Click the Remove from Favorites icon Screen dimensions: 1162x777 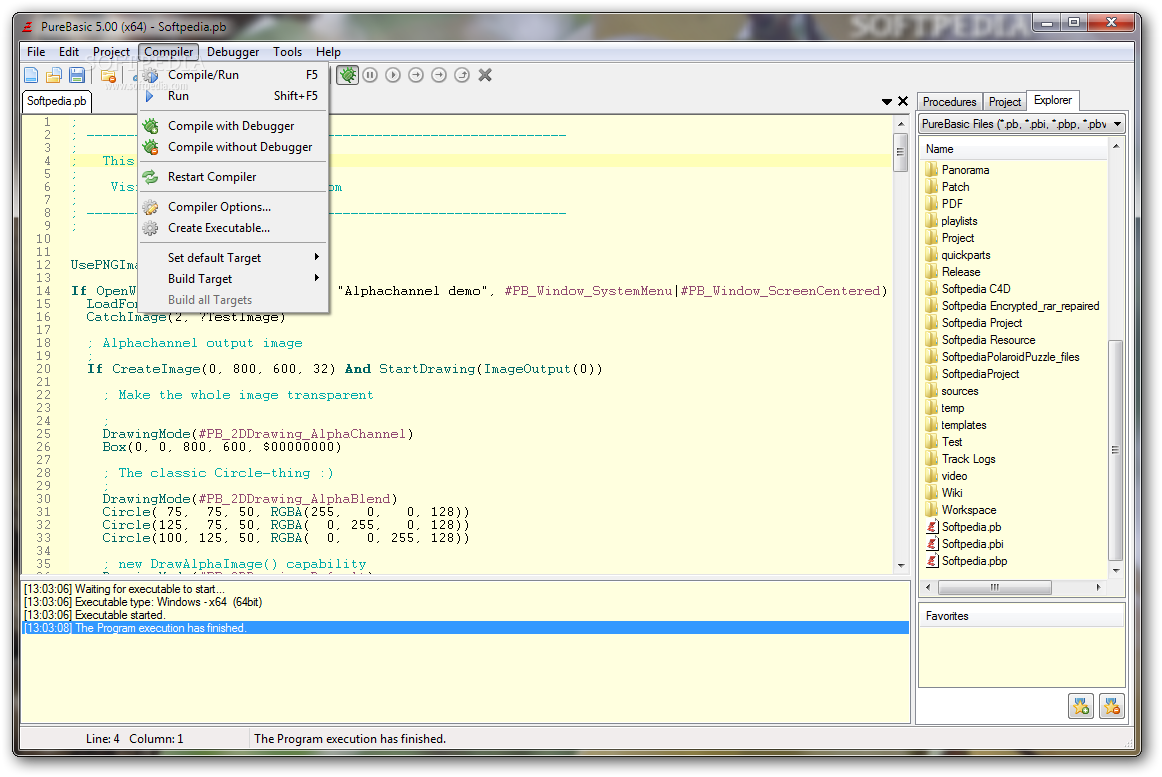click(1112, 707)
